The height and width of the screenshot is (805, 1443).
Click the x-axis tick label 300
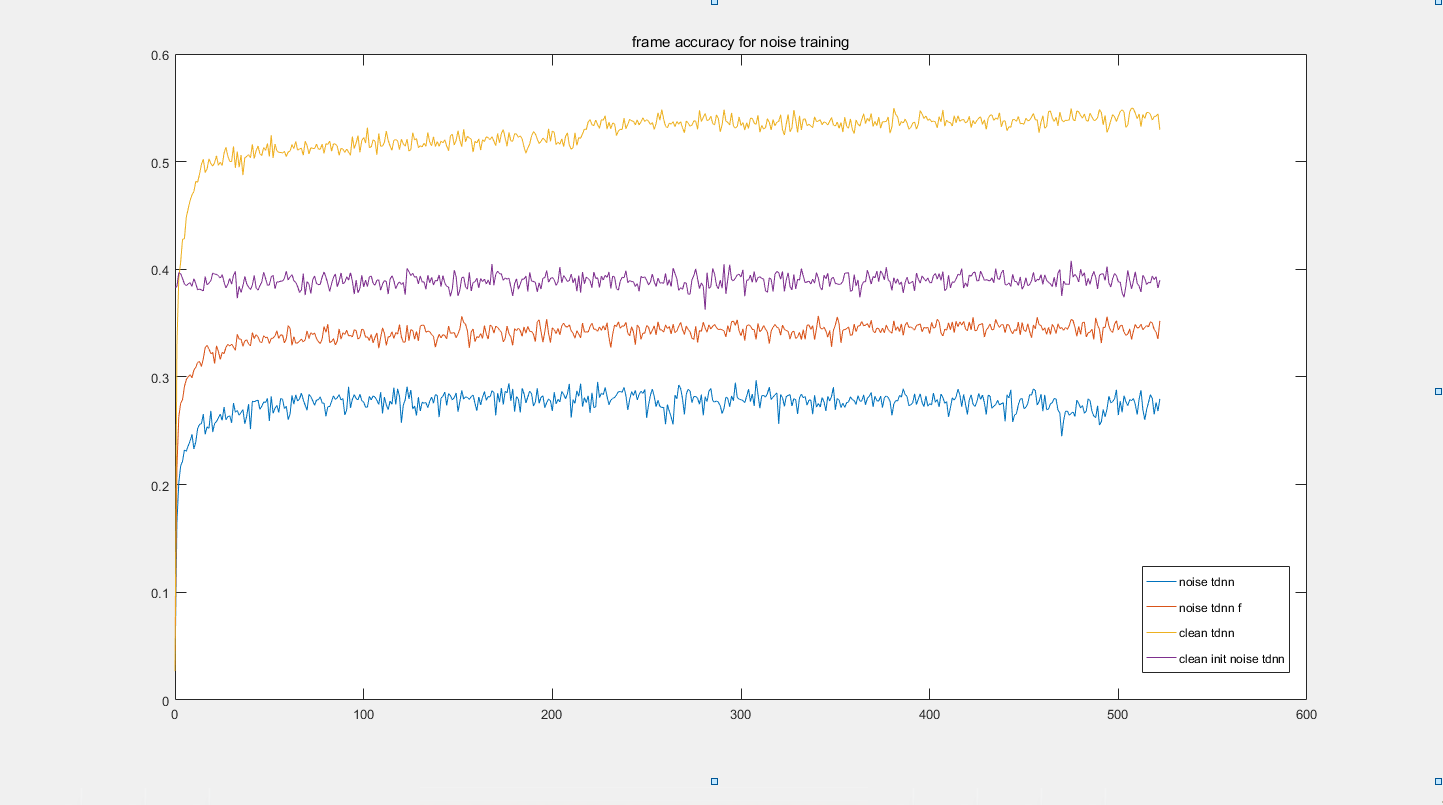pos(740,715)
